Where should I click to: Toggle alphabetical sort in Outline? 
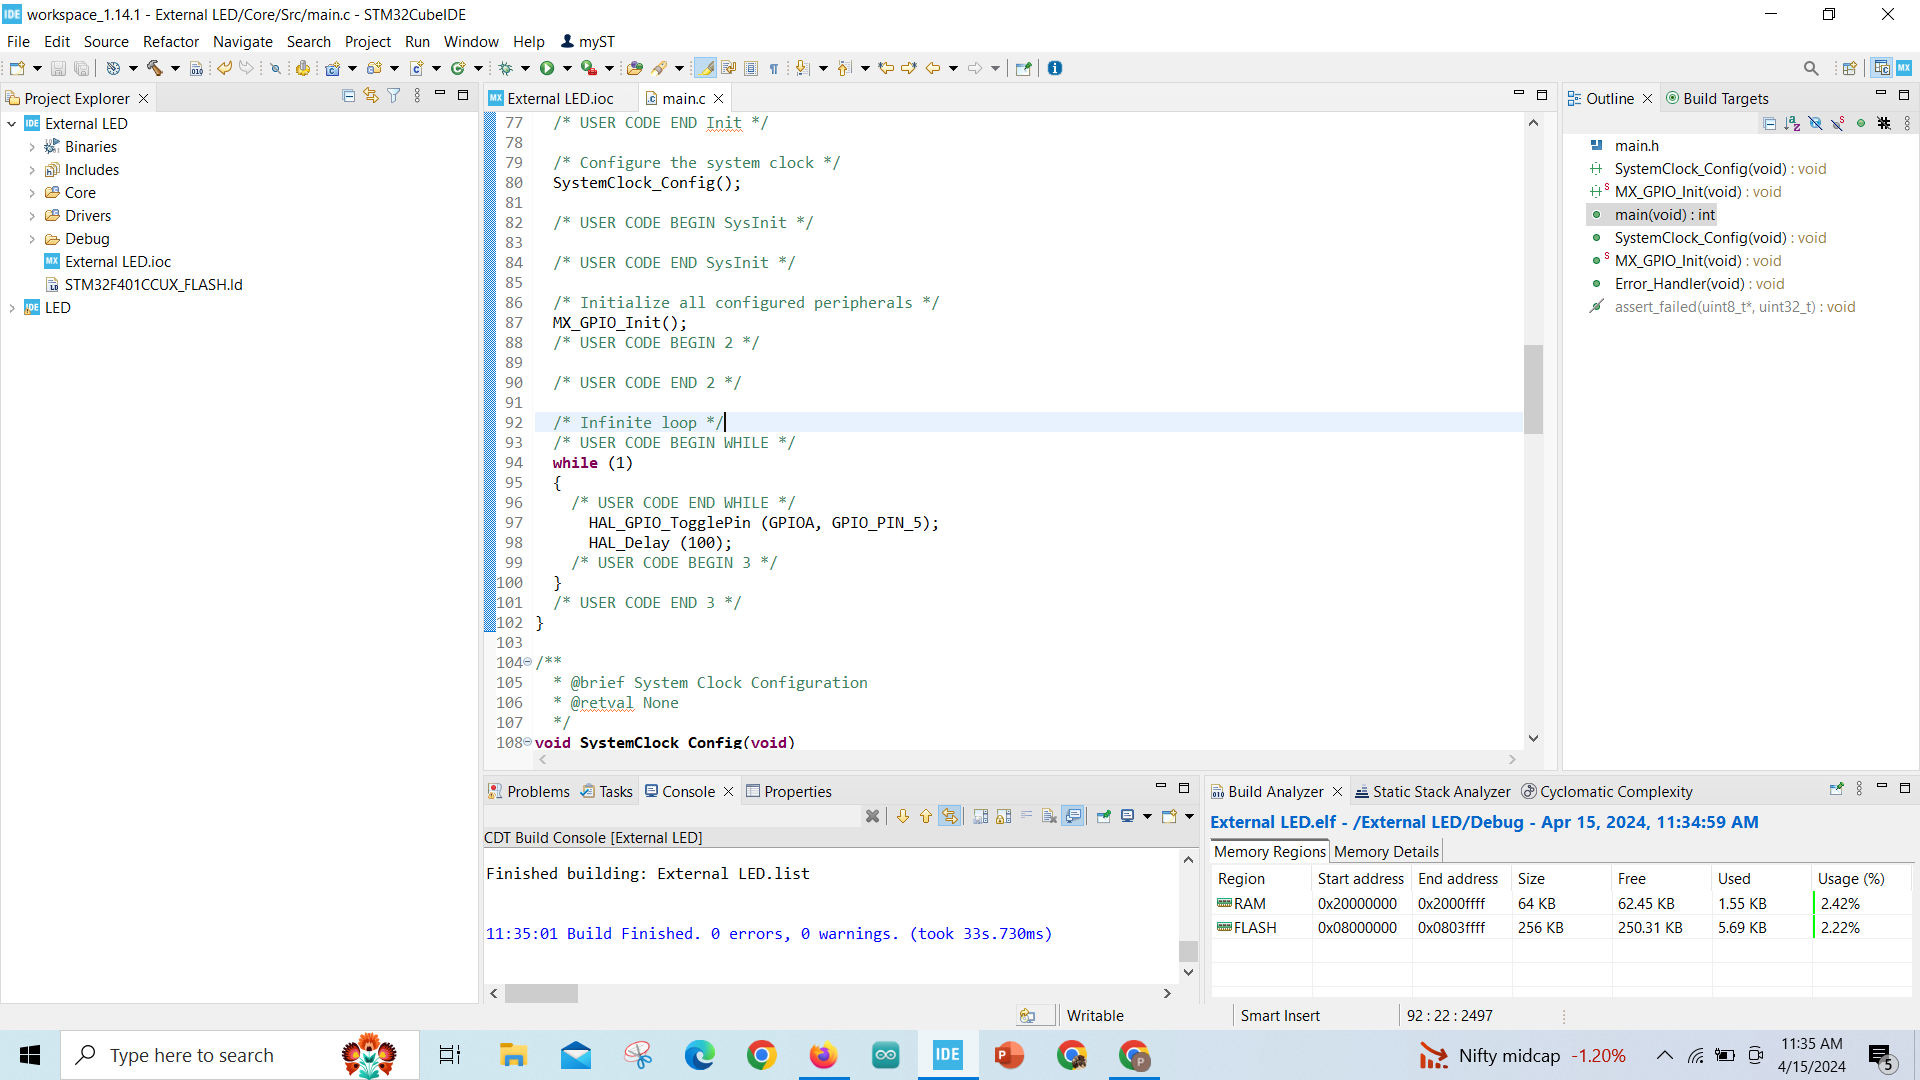coord(1792,123)
